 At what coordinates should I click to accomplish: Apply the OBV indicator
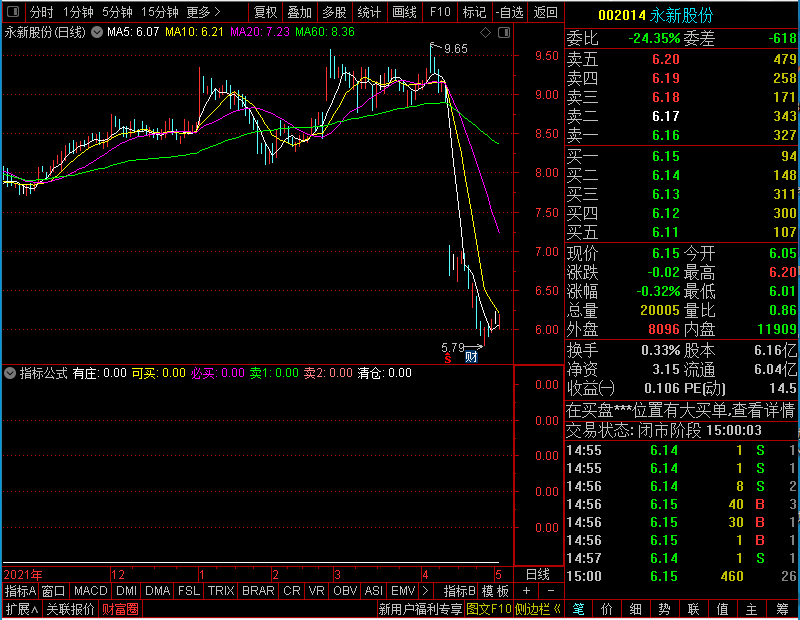pos(345,591)
